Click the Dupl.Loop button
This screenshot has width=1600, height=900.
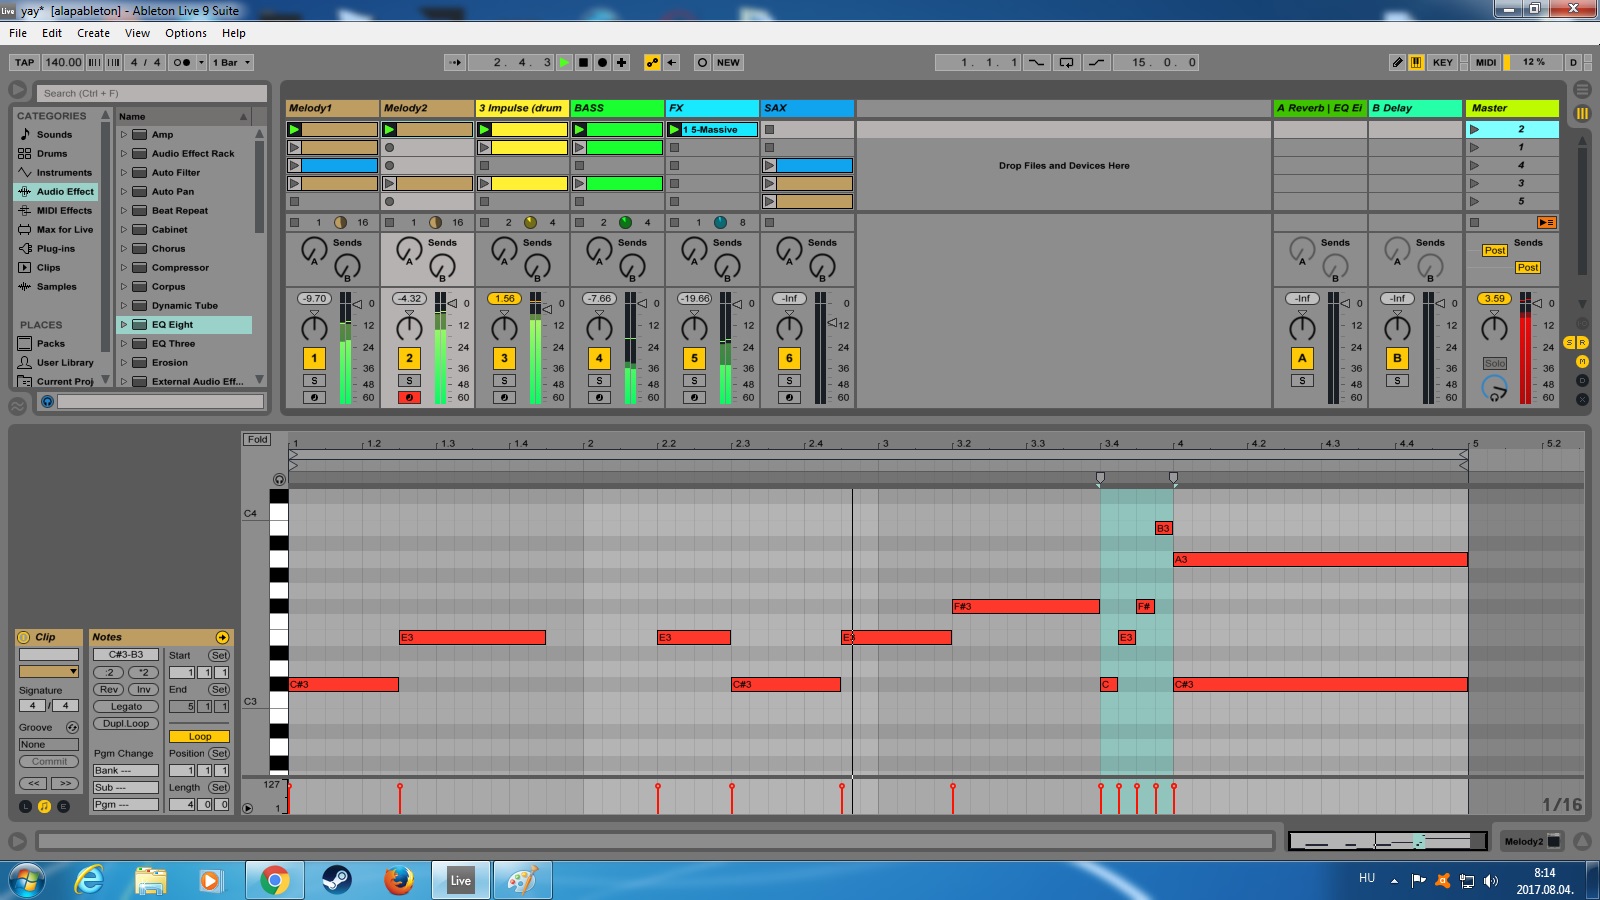[126, 723]
